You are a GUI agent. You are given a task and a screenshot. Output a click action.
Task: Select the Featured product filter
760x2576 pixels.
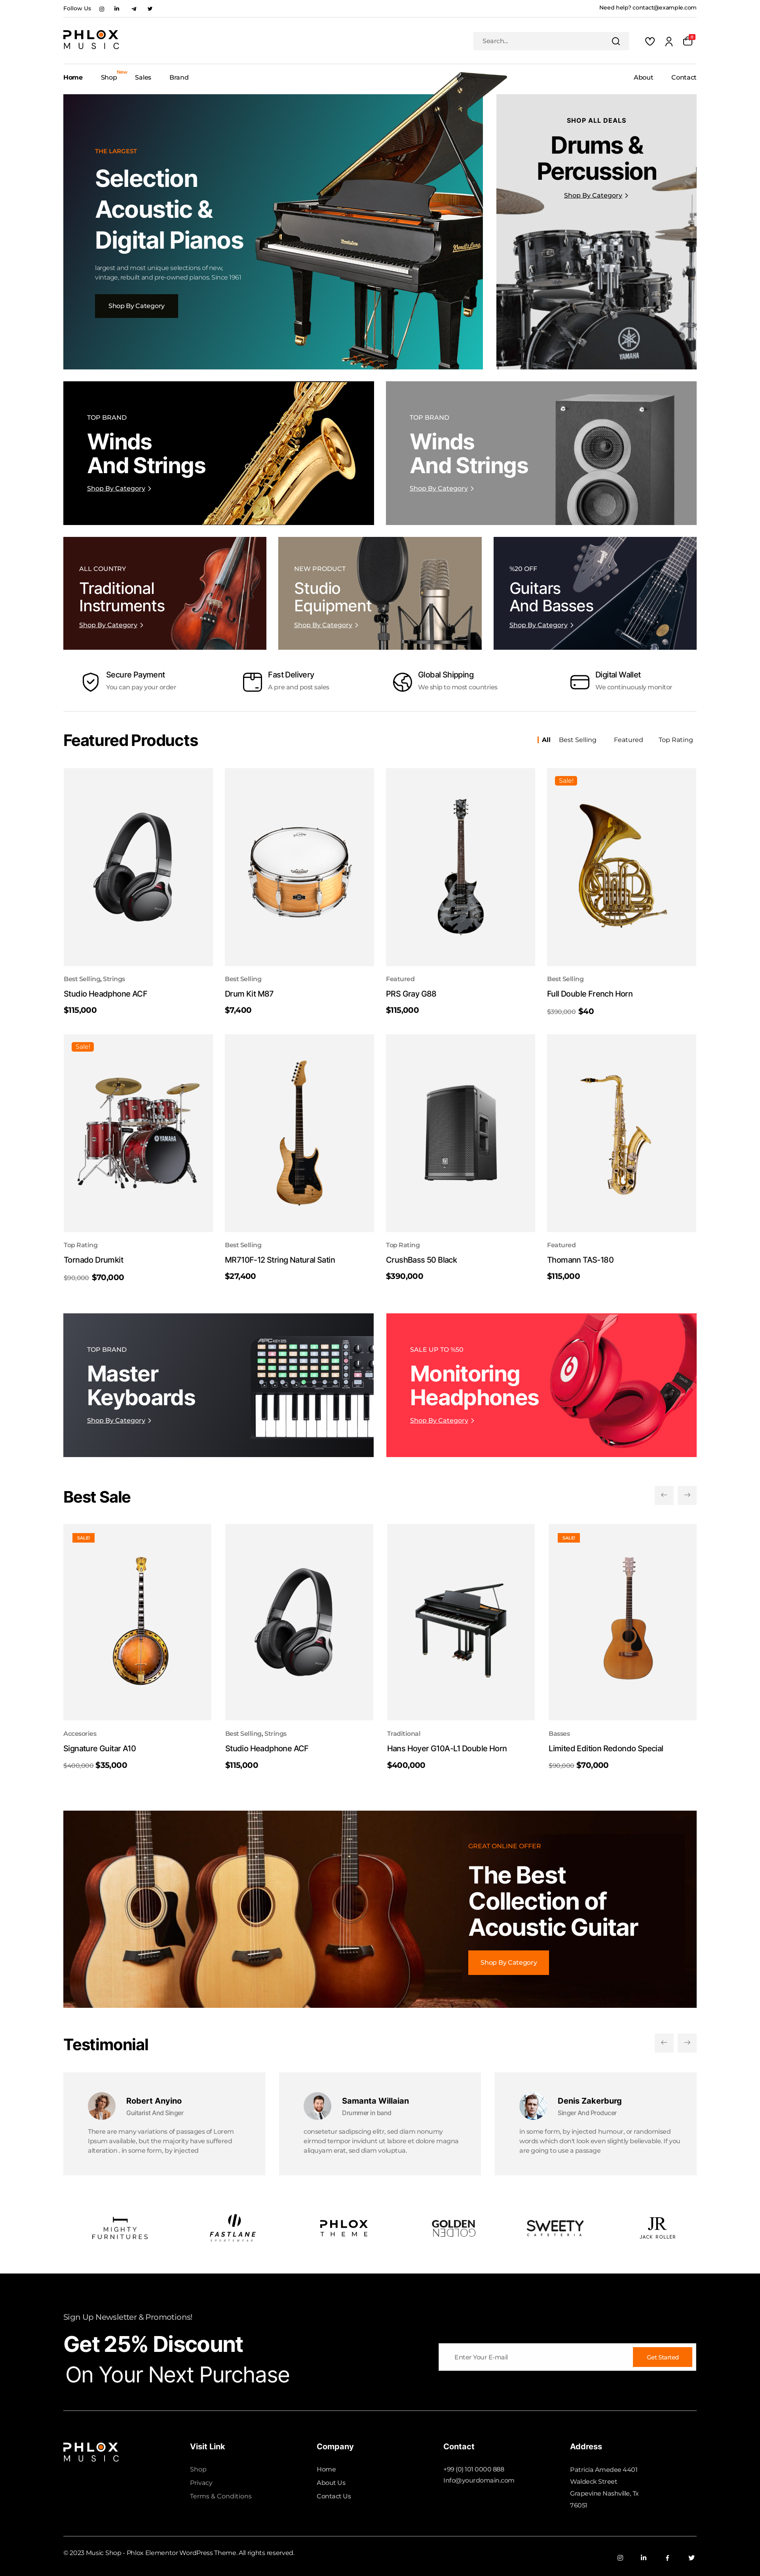point(628,740)
